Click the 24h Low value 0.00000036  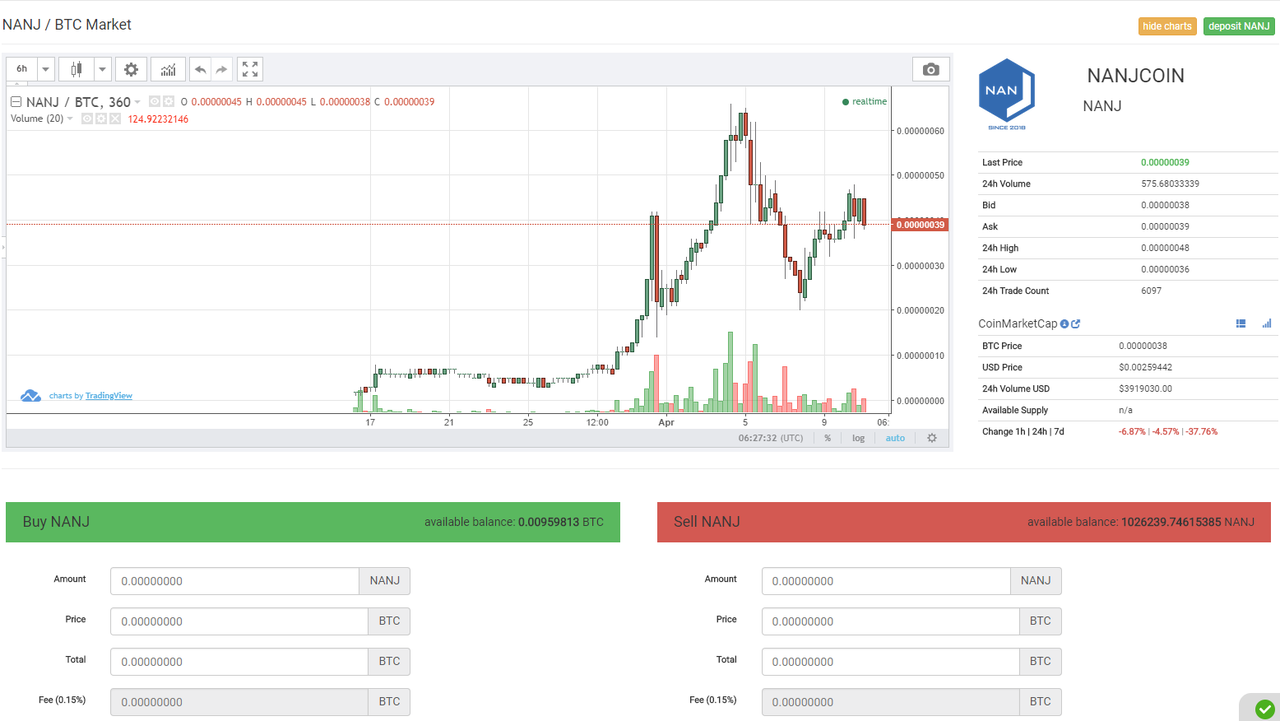coord(1165,270)
